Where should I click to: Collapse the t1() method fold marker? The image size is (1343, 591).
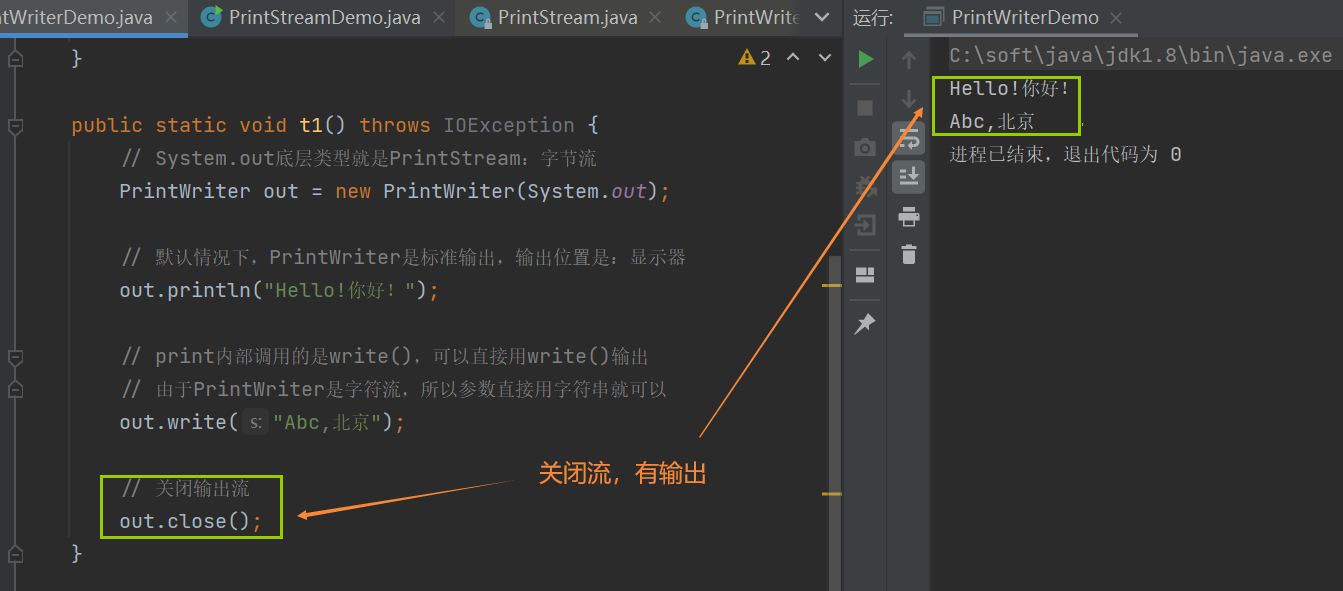[15, 126]
